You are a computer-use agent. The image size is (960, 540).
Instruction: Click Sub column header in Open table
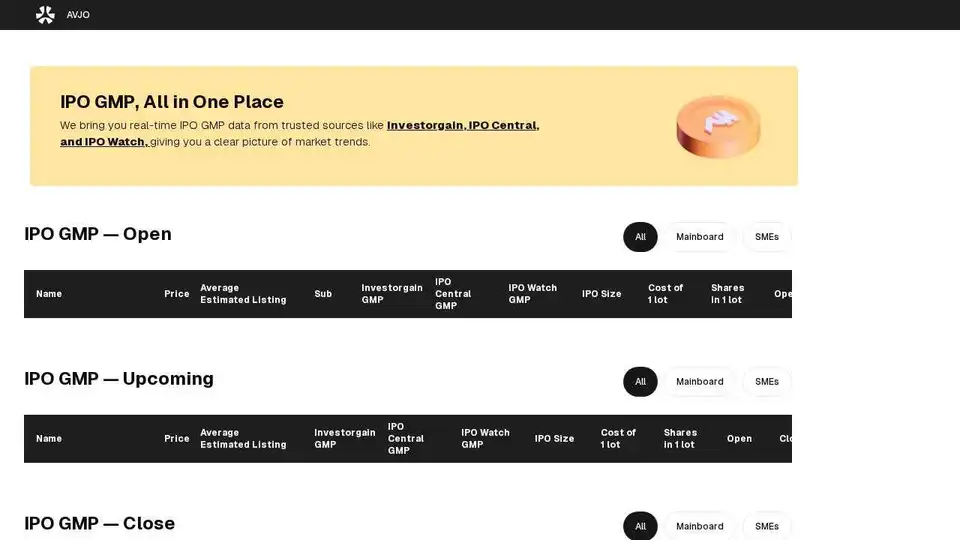pyautogui.click(x=323, y=294)
